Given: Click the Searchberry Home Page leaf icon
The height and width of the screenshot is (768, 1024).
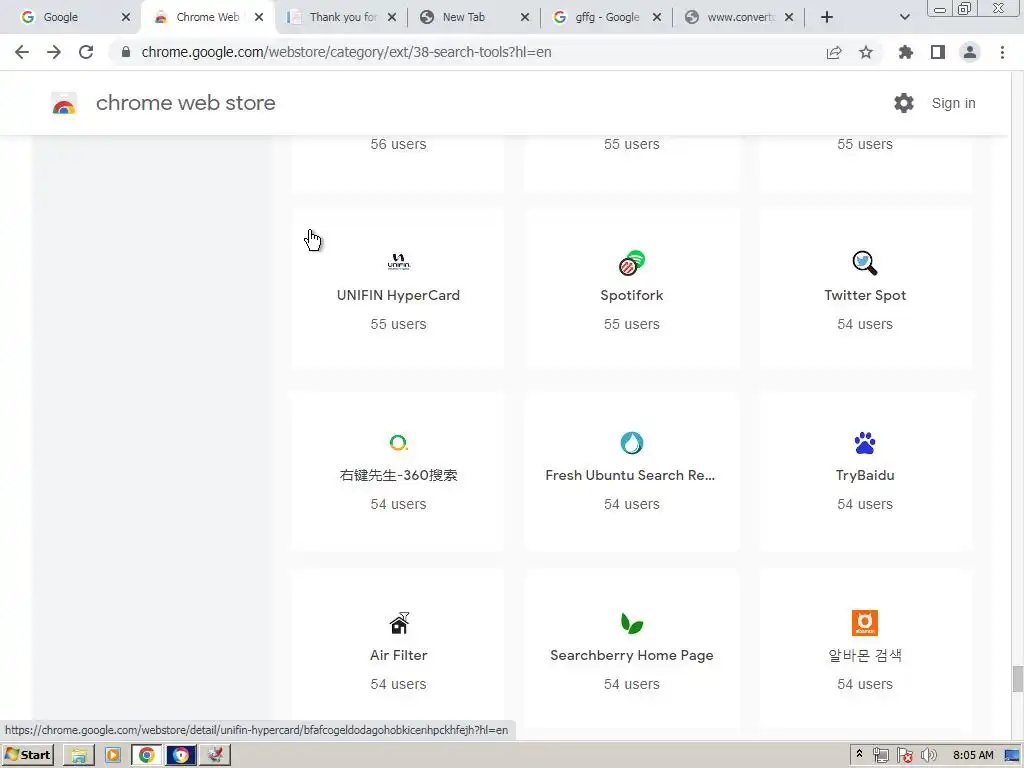Looking at the screenshot, I should (x=632, y=623).
